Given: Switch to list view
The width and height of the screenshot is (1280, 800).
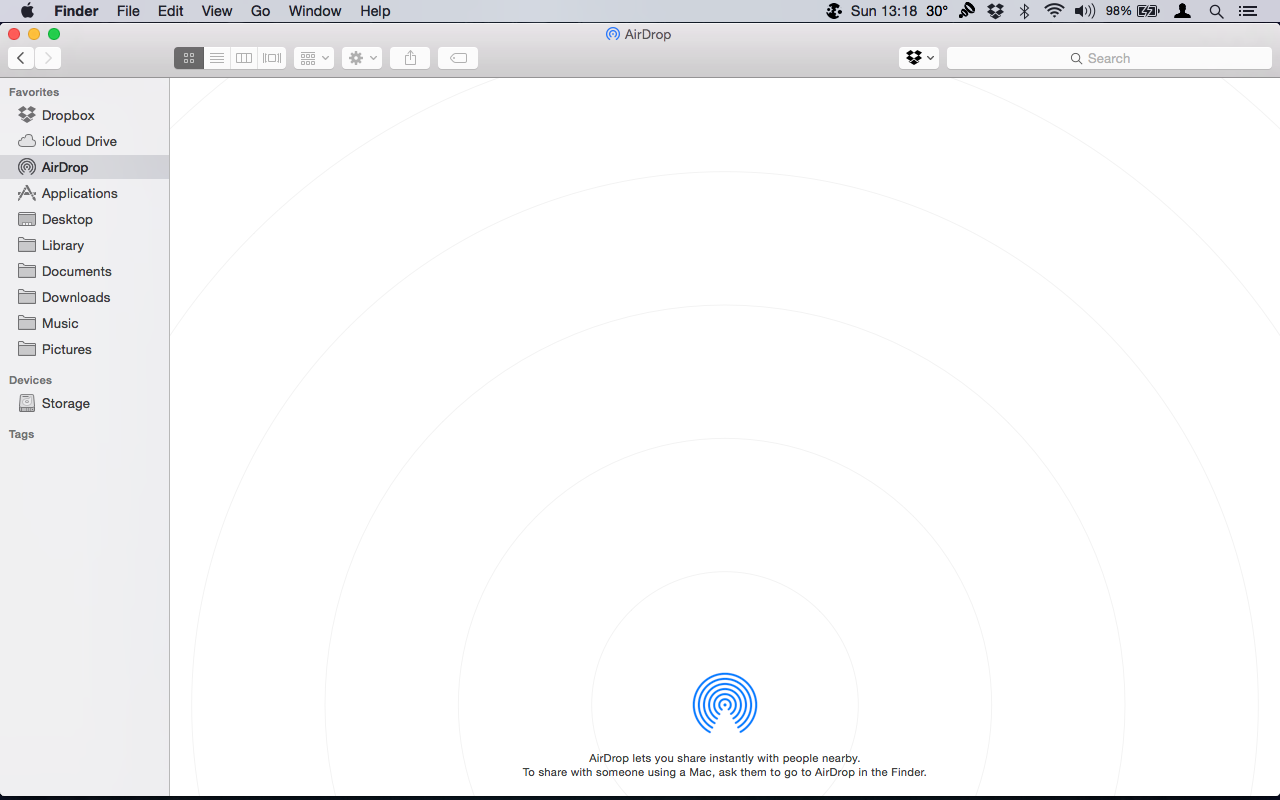Looking at the screenshot, I should 217,58.
